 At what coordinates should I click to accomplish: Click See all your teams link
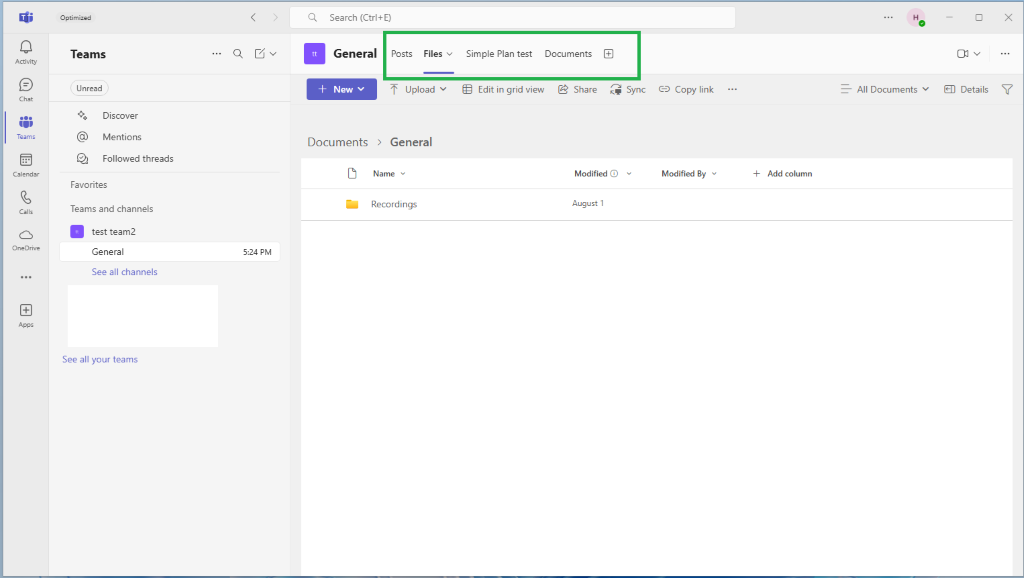click(x=100, y=359)
